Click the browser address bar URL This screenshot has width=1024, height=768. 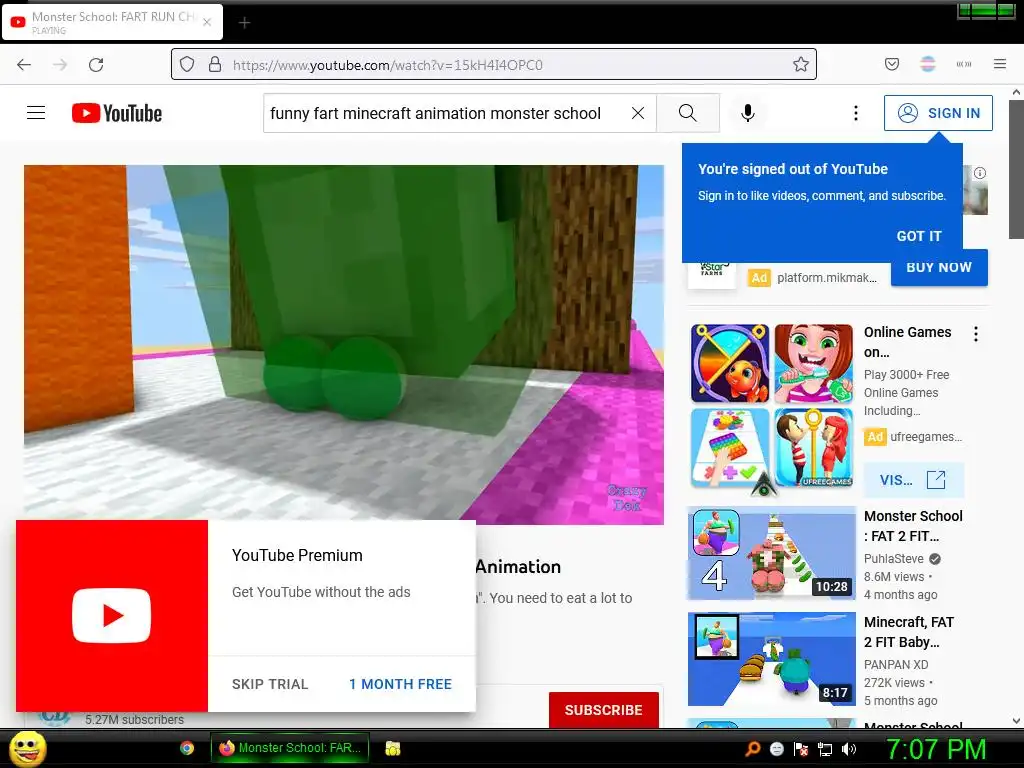click(387, 65)
